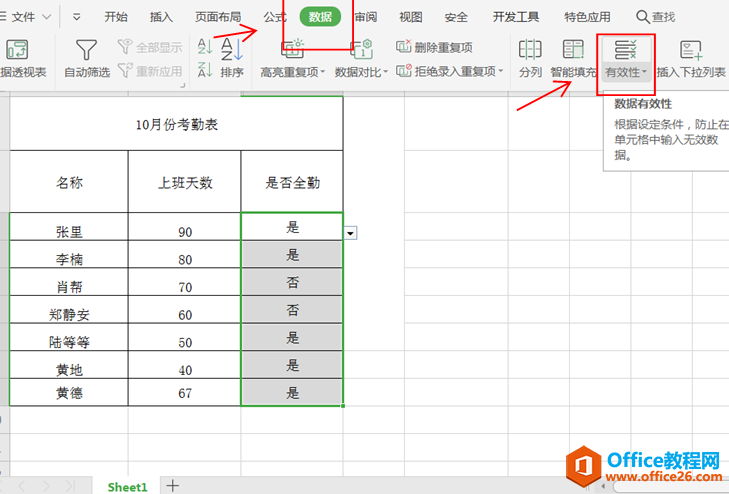Select 是否全勤 cell in 李楠's row
729x494 pixels.
click(x=292, y=254)
